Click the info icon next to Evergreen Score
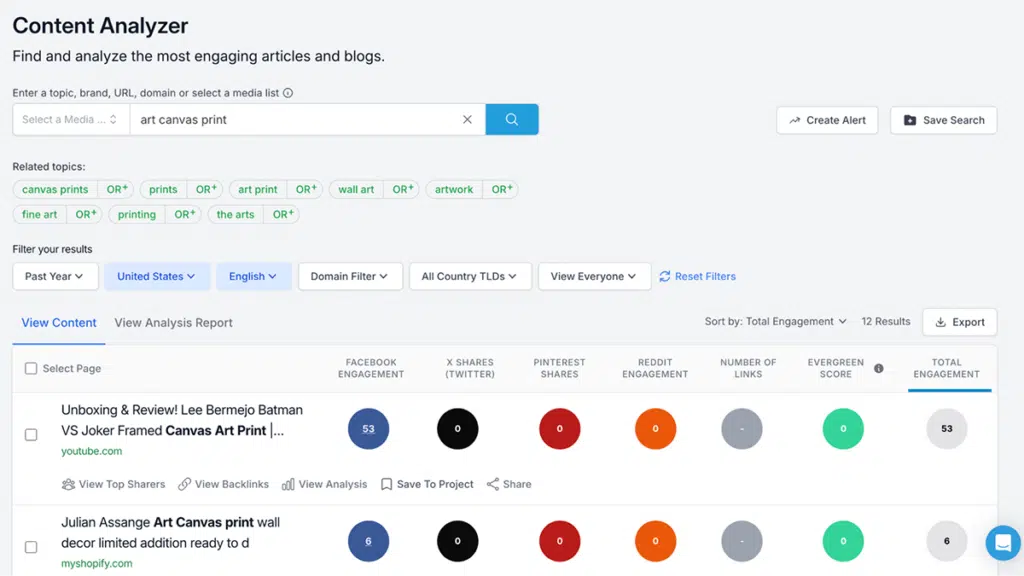Screen dimensions: 1024x576 click(878, 368)
